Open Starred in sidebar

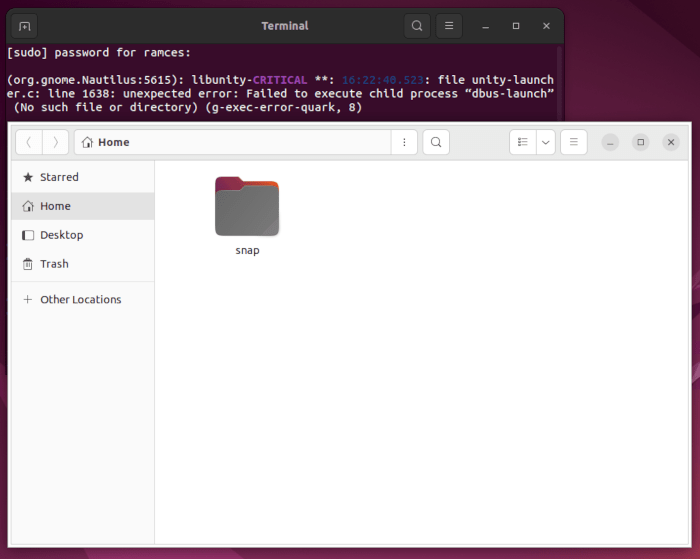pos(83,177)
